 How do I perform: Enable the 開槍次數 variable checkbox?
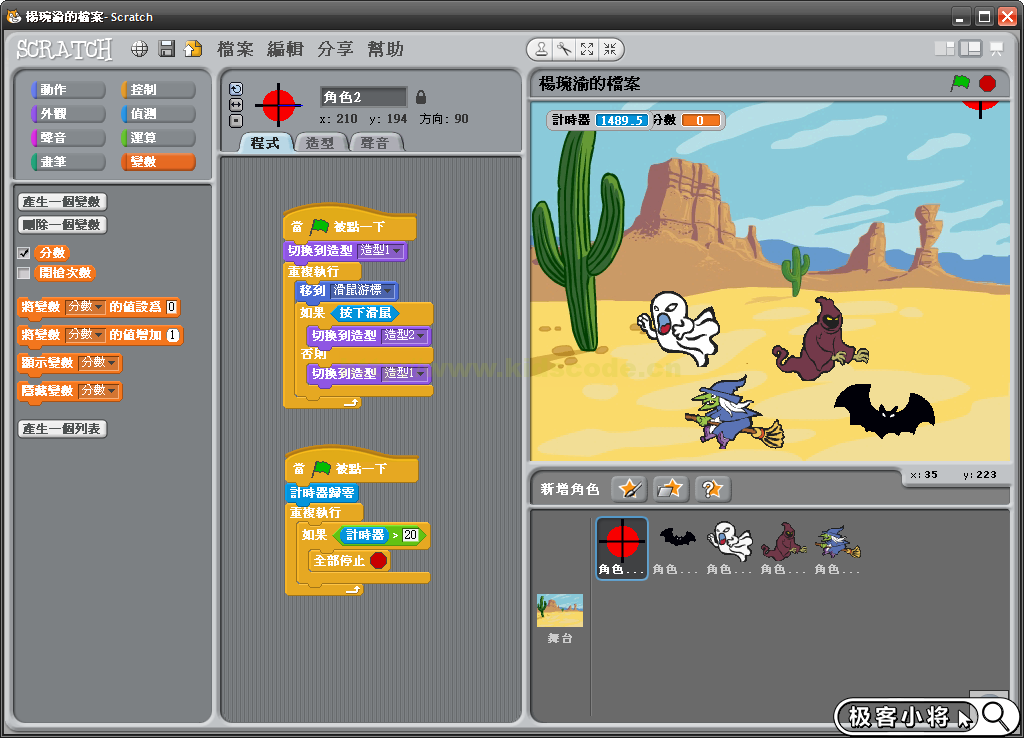coord(24,273)
